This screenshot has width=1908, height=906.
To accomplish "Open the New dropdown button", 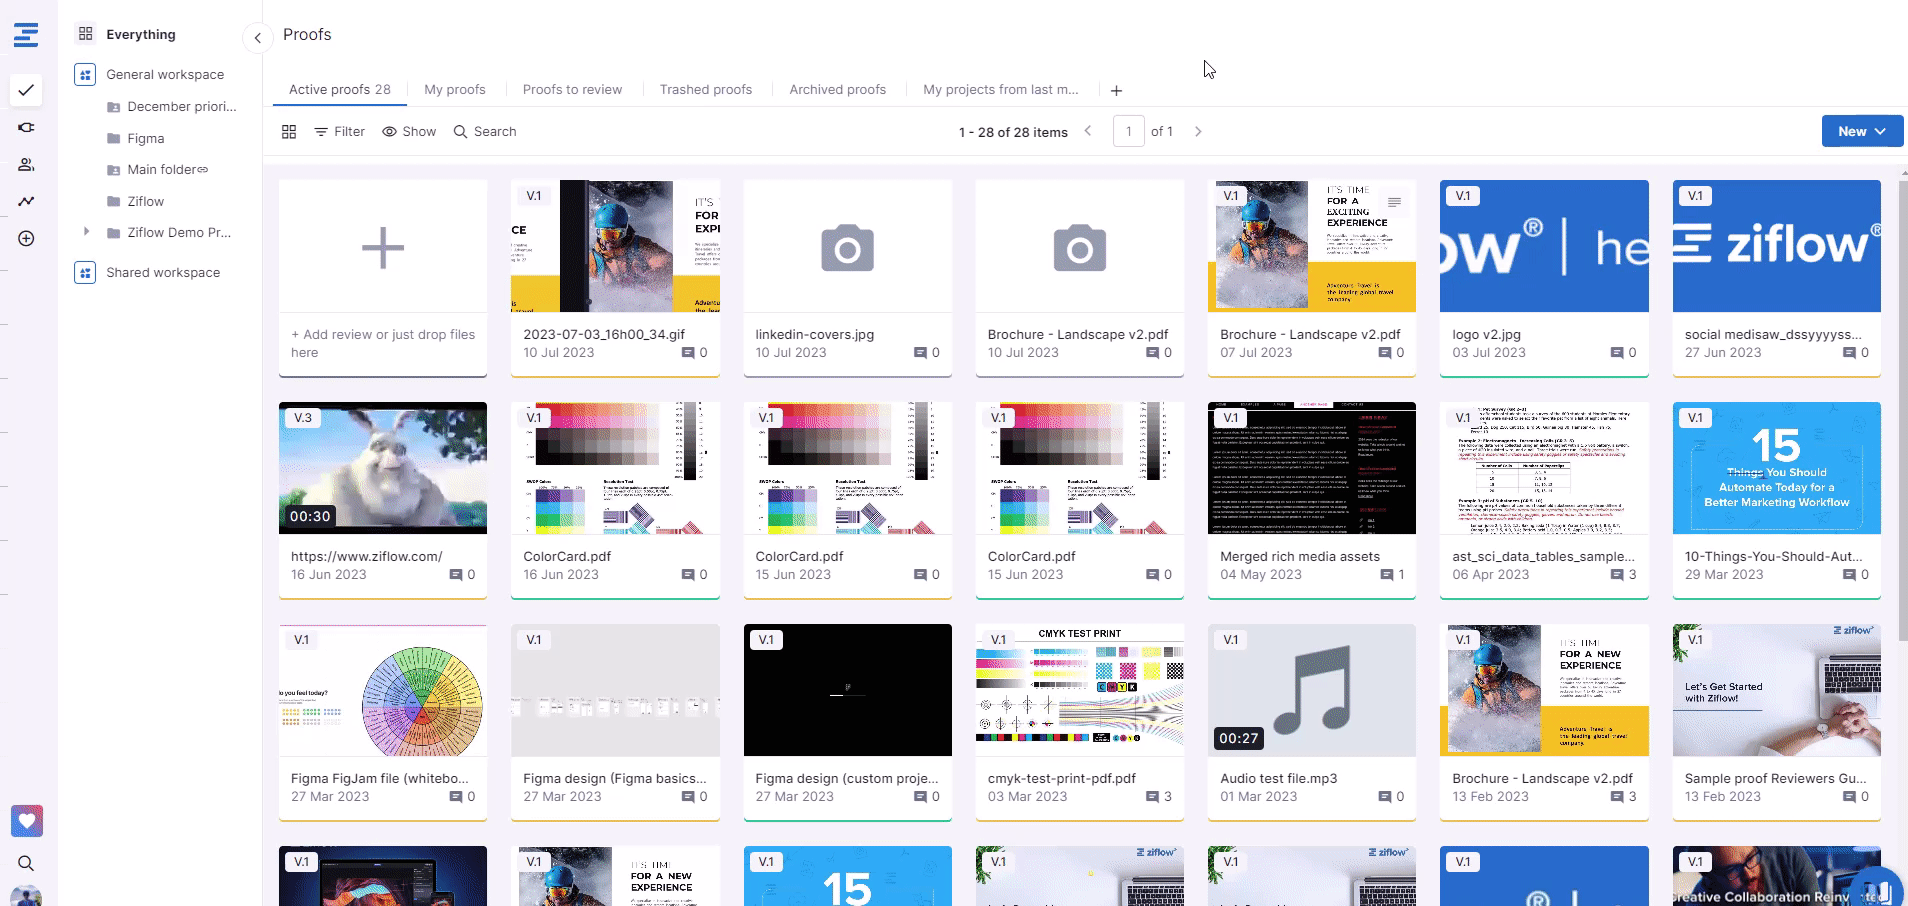I will (x=1861, y=131).
